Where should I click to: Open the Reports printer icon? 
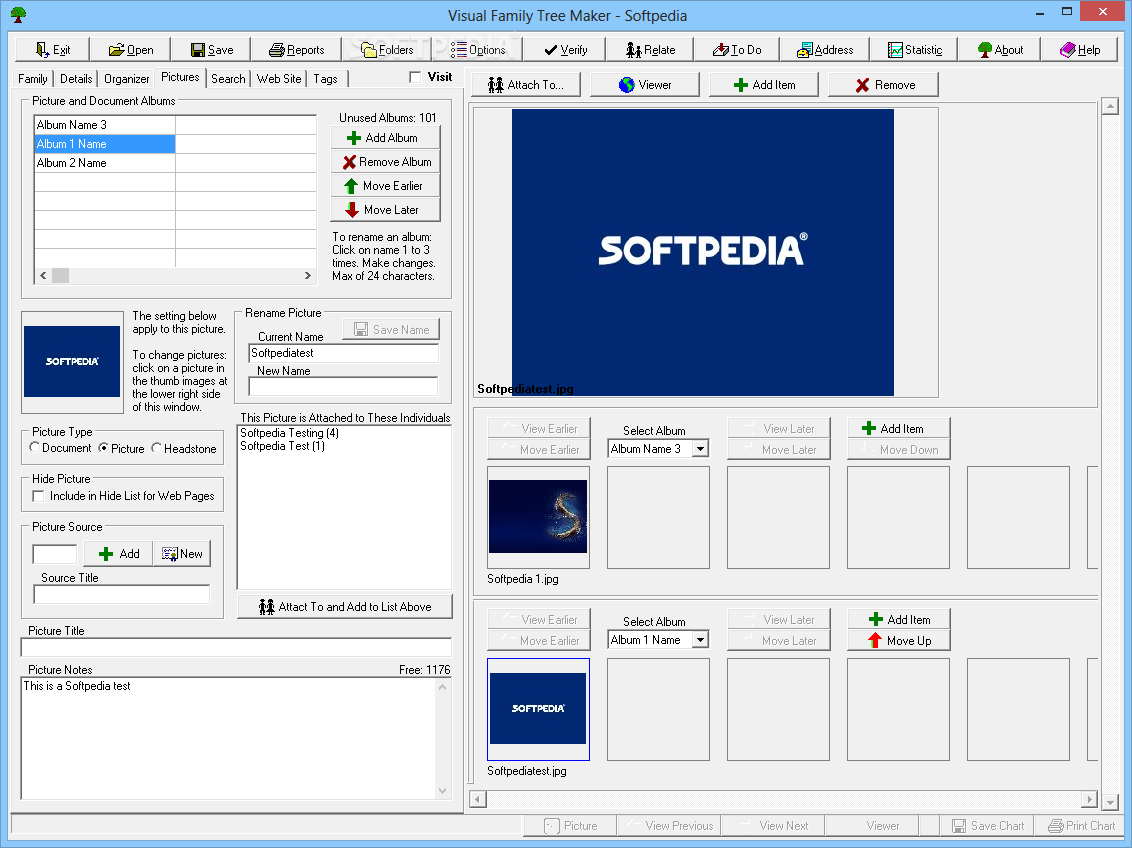[x=296, y=50]
